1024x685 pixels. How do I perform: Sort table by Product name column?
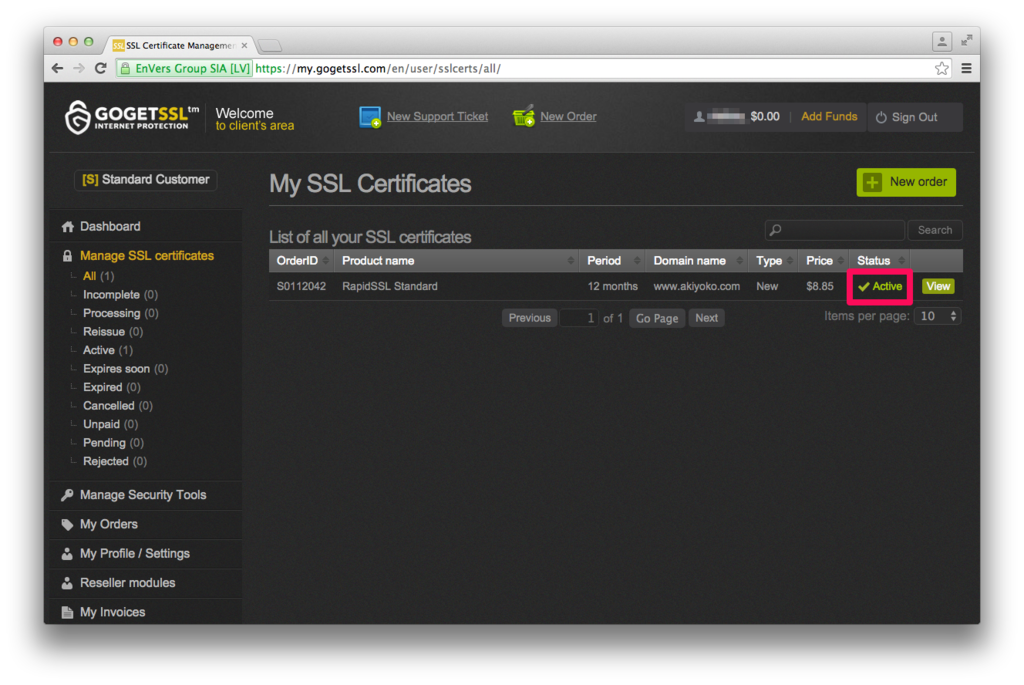coord(456,261)
